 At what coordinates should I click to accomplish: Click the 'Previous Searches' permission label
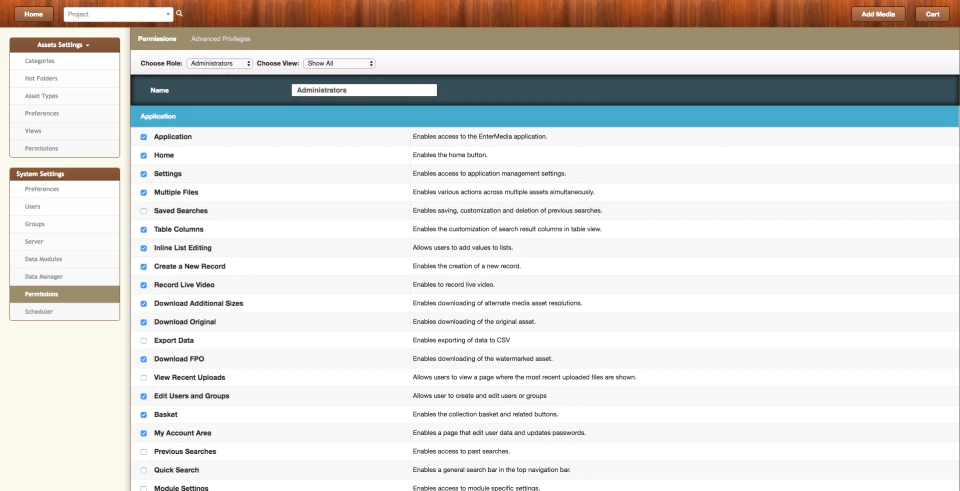(185, 451)
